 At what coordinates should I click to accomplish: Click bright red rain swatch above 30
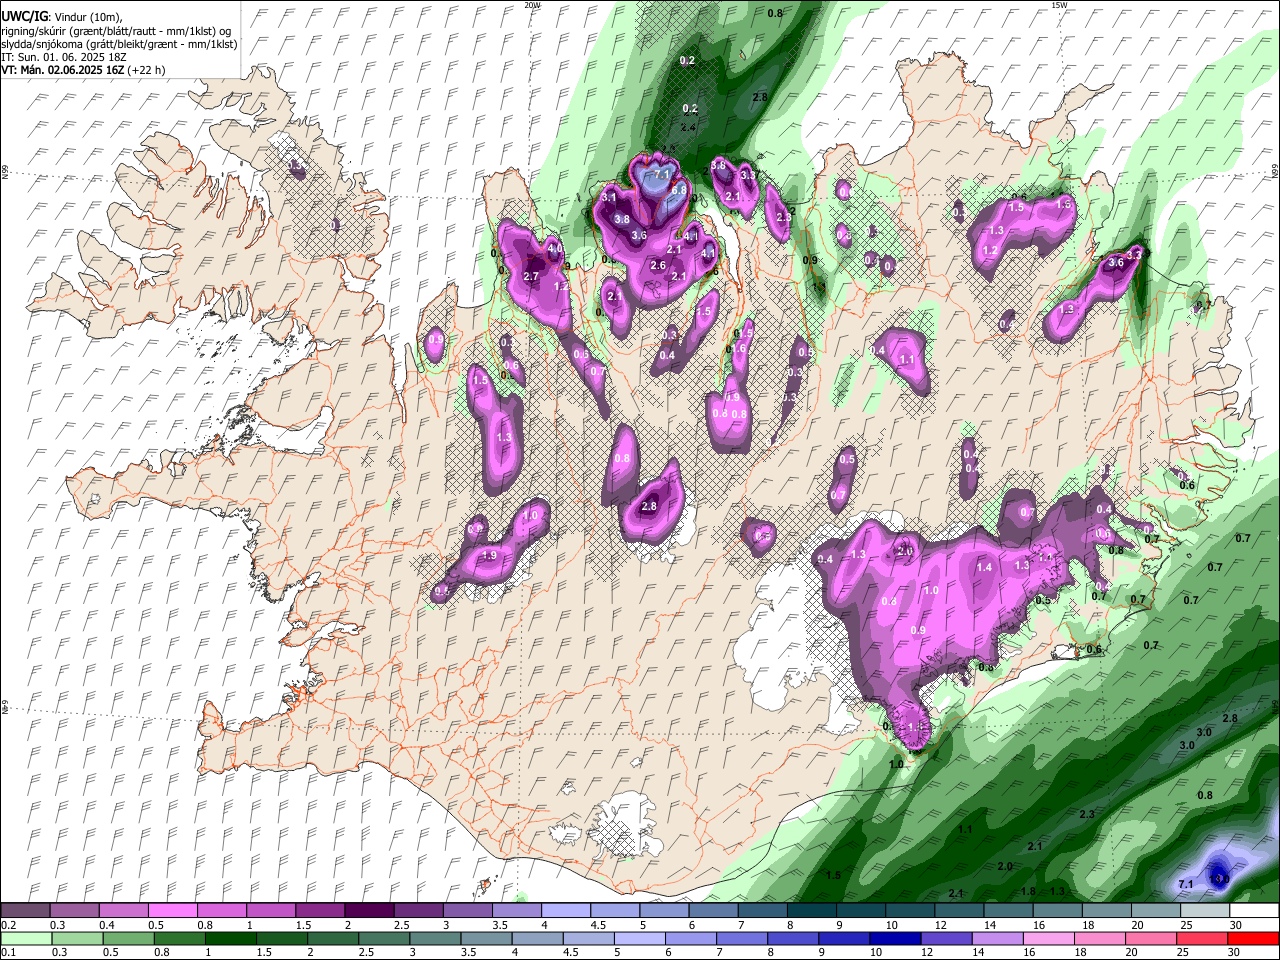pyautogui.click(x=1254, y=938)
